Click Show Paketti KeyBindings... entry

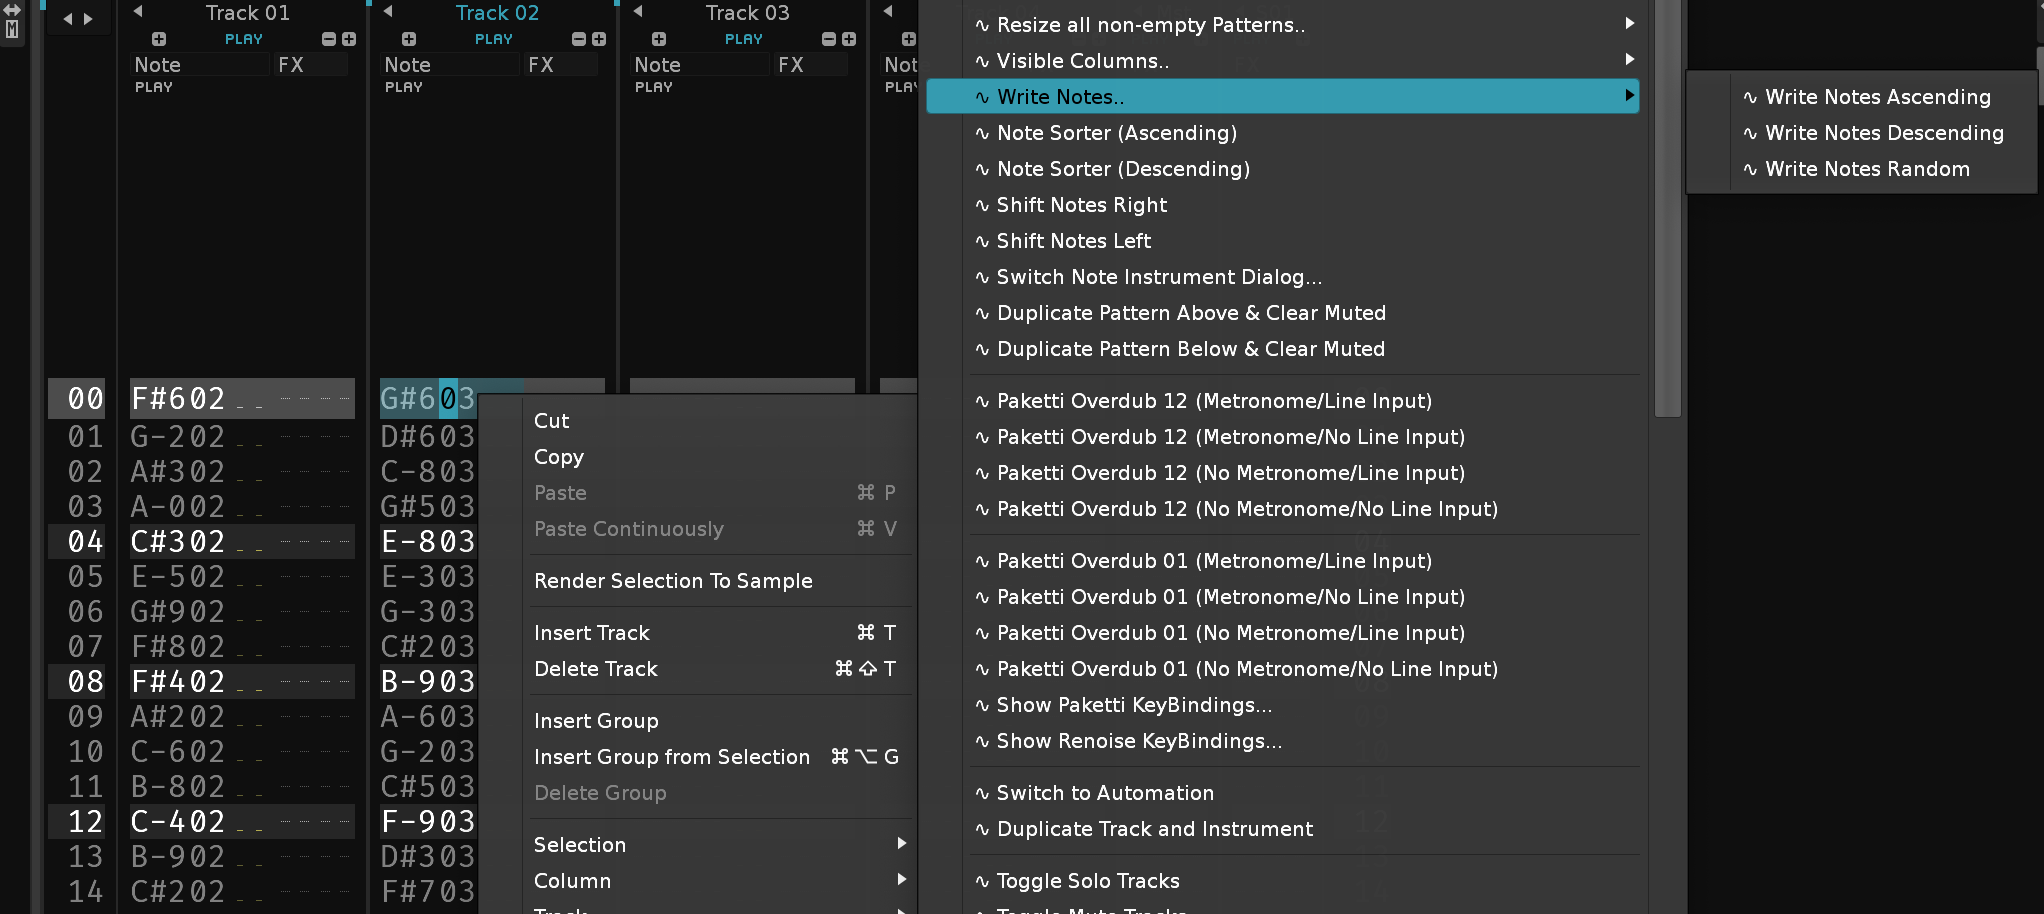1134,705
